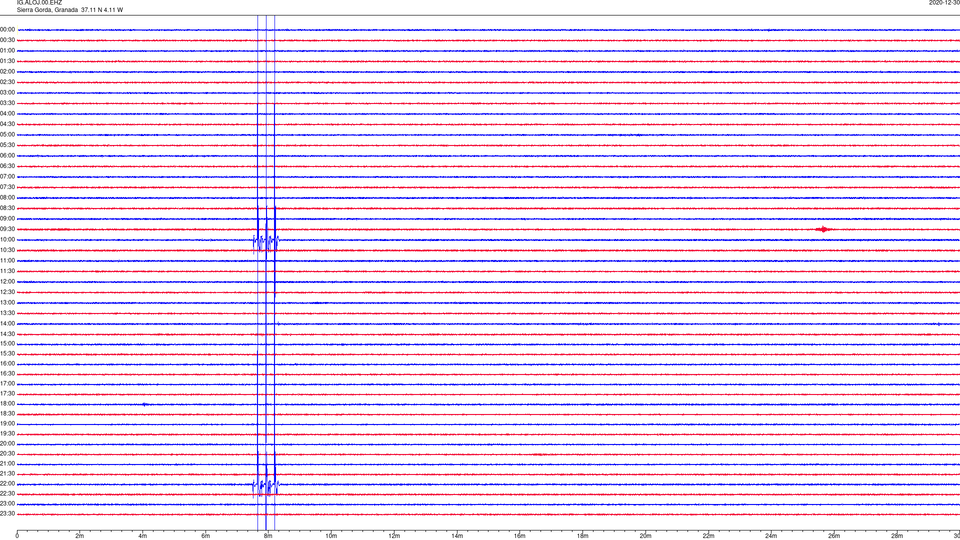Click the 0 minute axis label
The image size is (960, 540).
pyautogui.click(x=17, y=536)
